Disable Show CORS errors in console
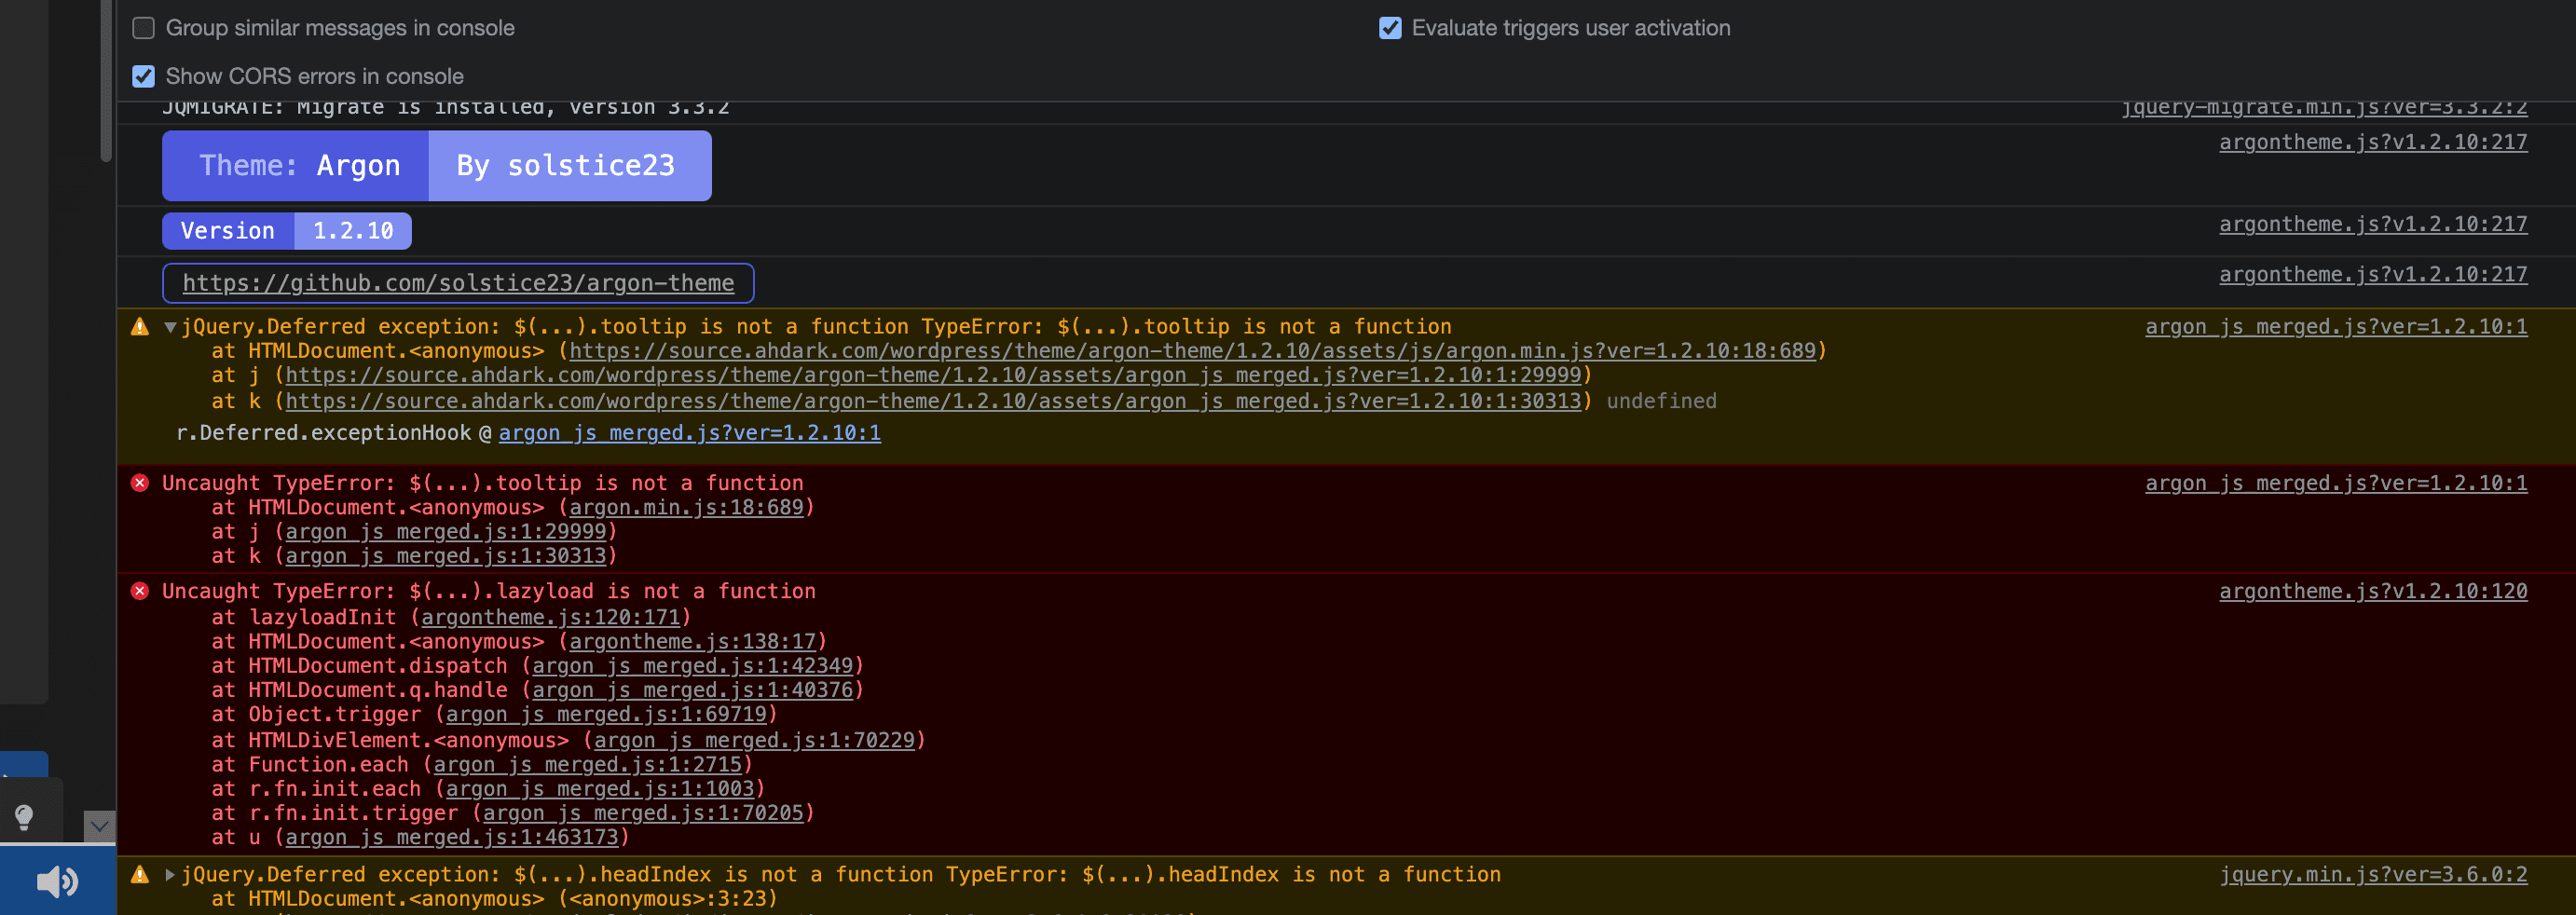The image size is (2576, 915). (x=143, y=76)
